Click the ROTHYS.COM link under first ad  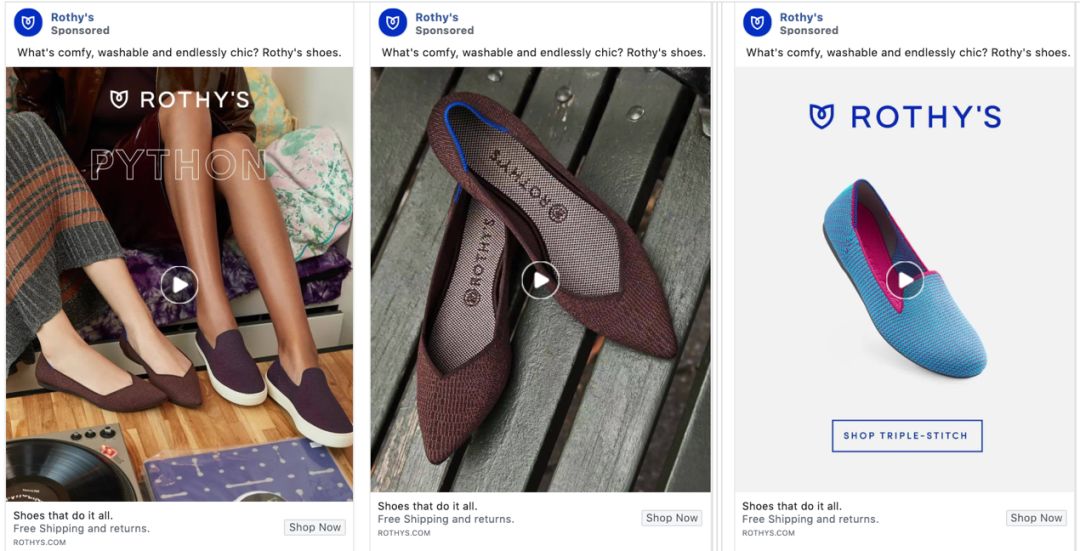[x=40, y=543]
